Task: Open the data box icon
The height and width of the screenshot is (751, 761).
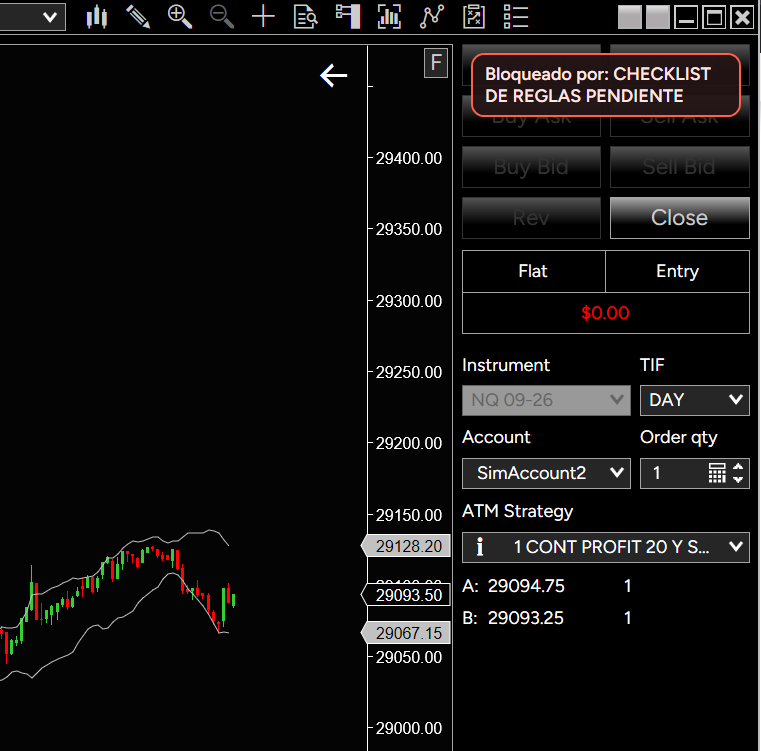Action: [x=306, y=17]
